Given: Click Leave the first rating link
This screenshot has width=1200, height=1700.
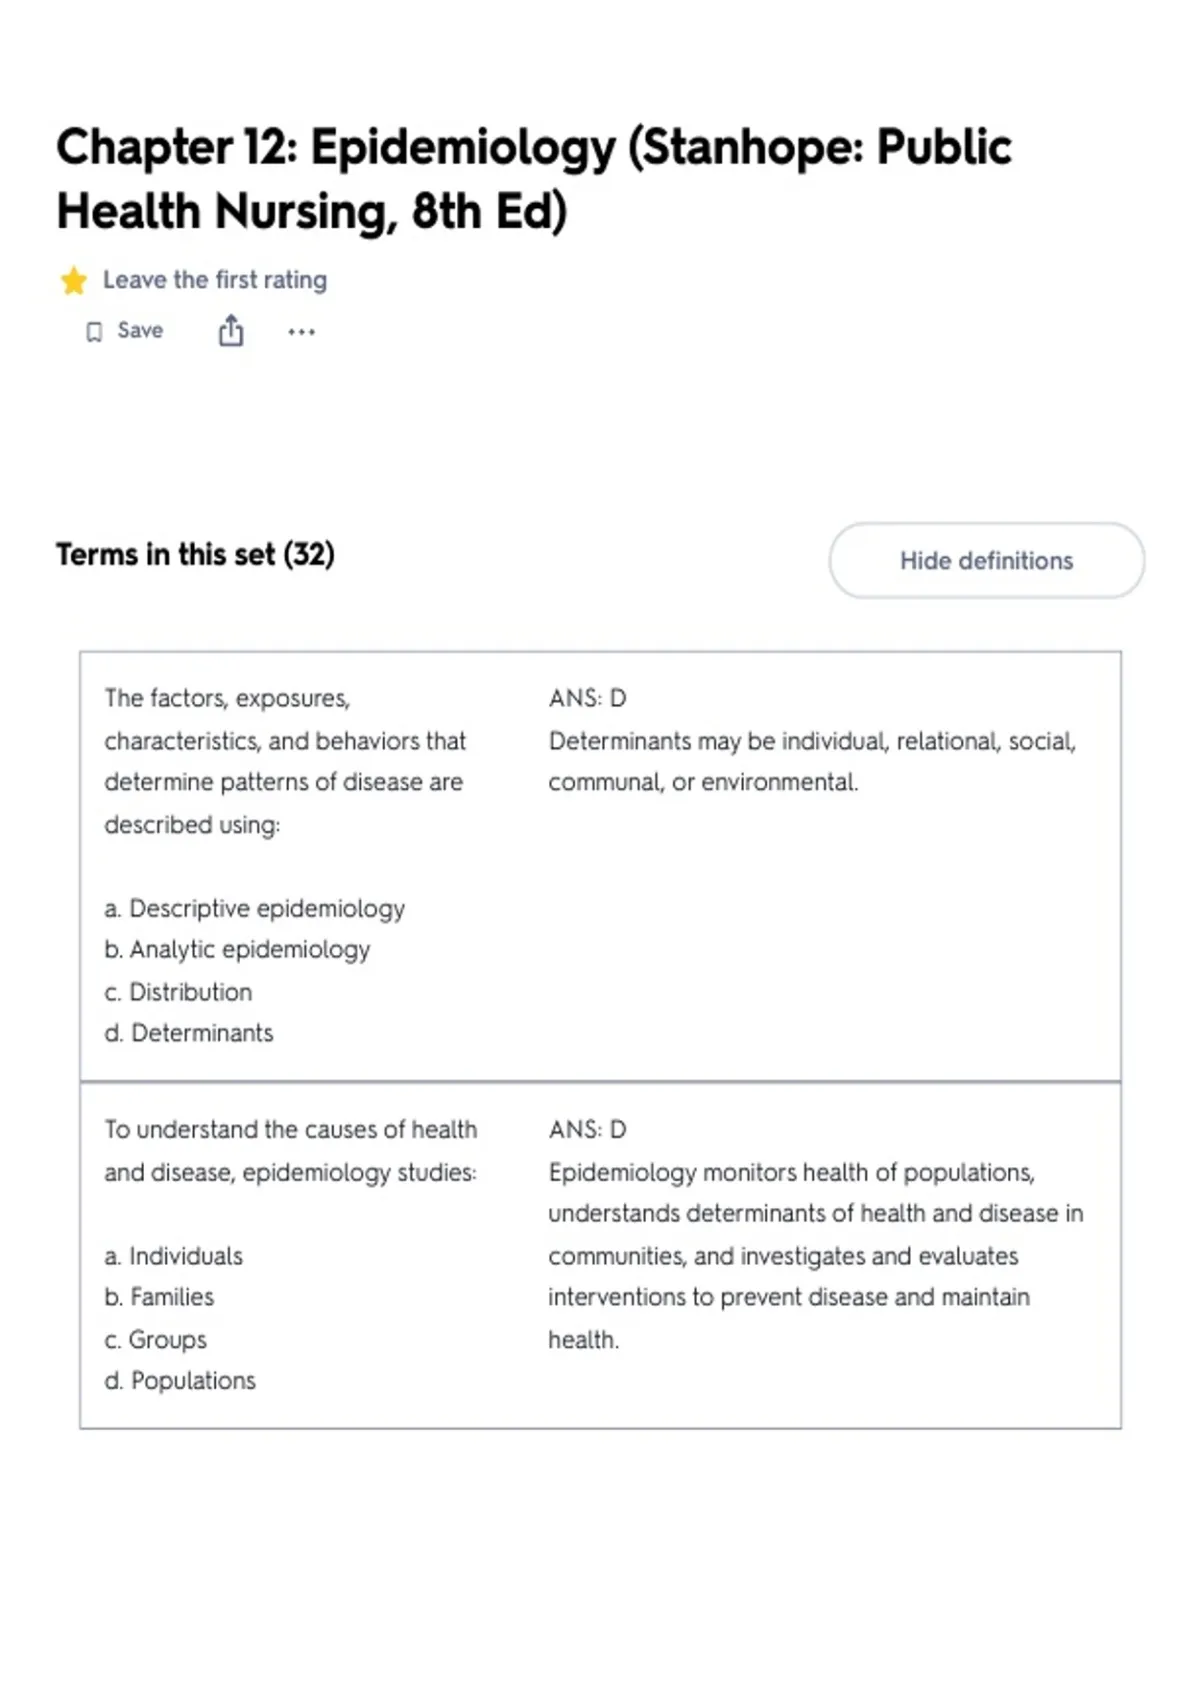Looking at the screenshot, I should pyautogui.click(x=215, y=280).
